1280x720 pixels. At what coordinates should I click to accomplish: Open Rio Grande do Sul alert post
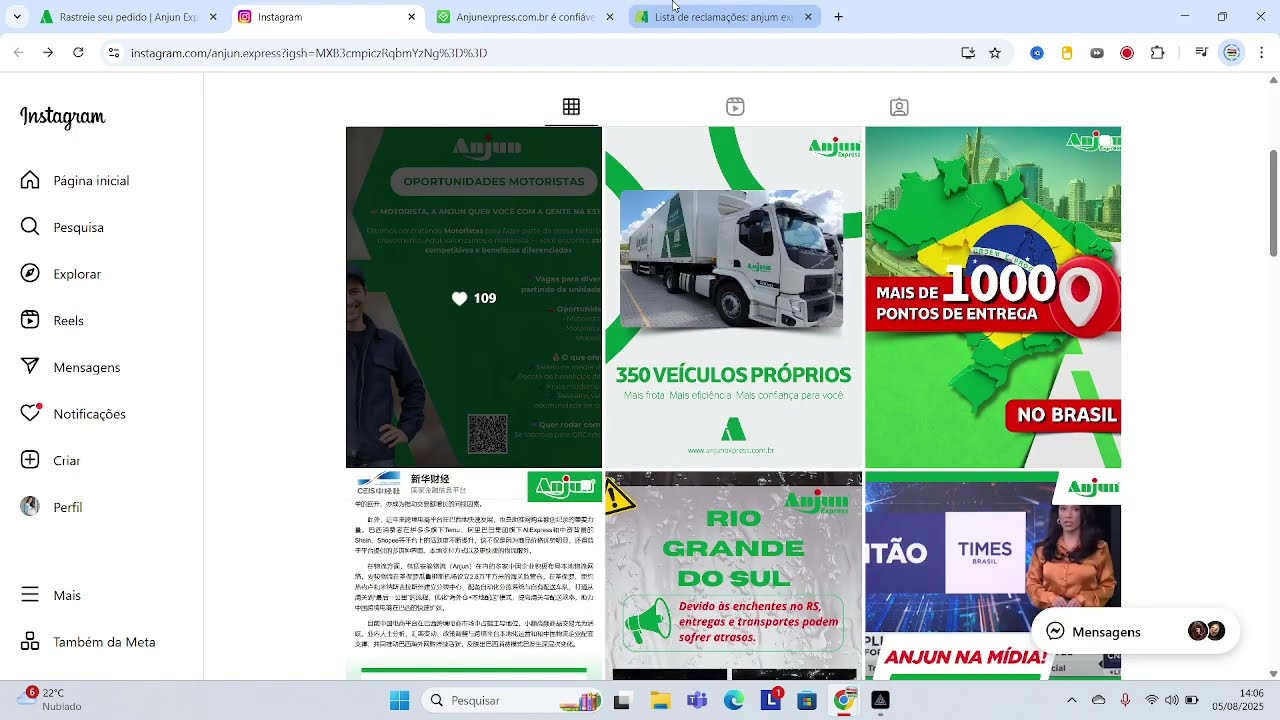733,575
